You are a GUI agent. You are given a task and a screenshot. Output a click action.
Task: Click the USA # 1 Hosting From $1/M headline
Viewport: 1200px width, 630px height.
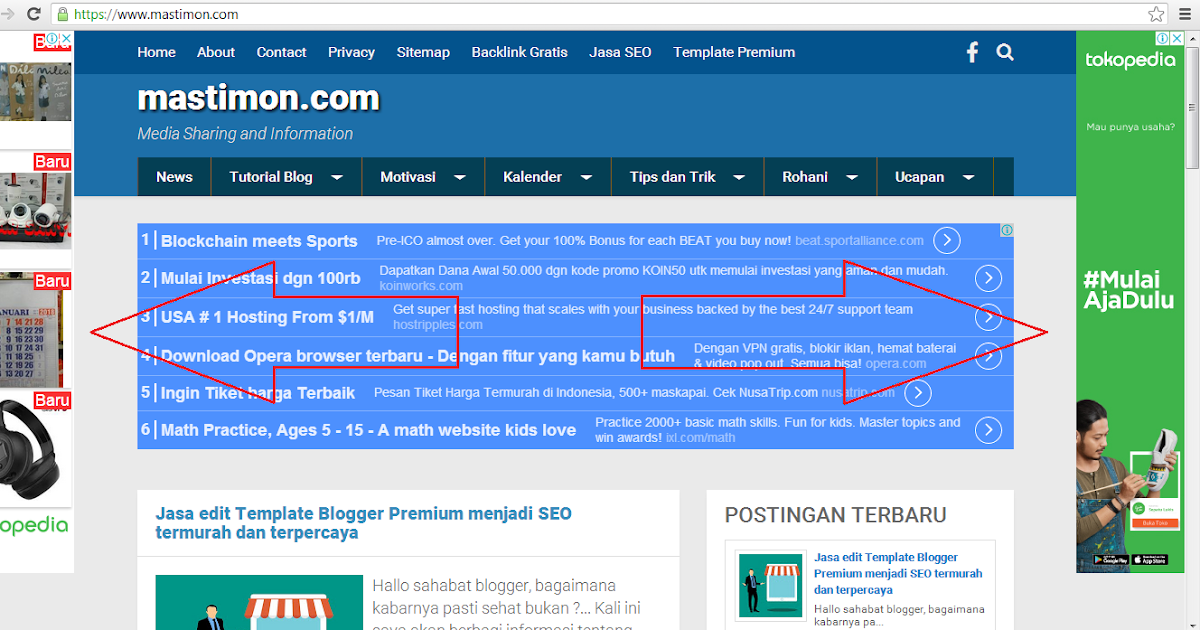tap(267, 317)
